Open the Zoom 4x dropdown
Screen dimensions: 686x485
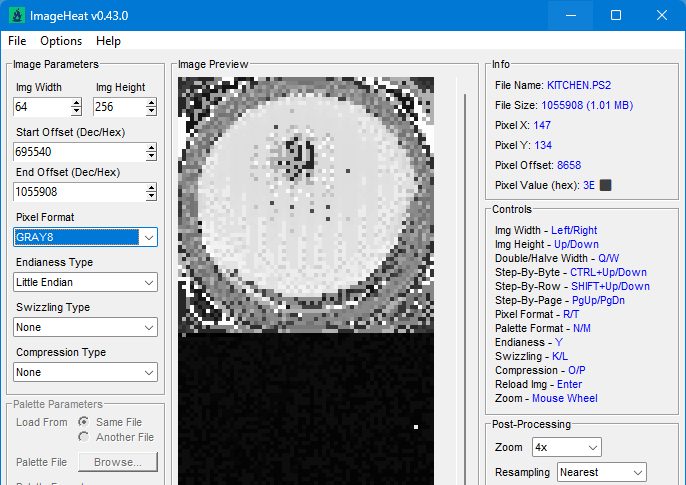tap(567, 447)
